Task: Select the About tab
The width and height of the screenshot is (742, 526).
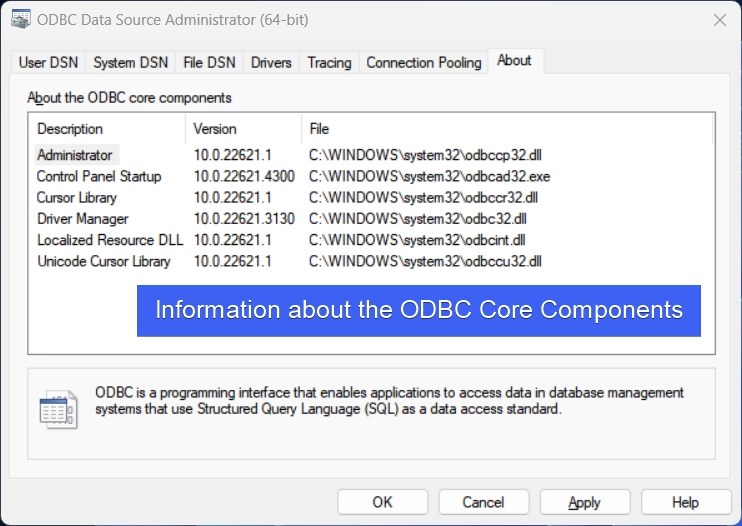Action: (514, 61)
